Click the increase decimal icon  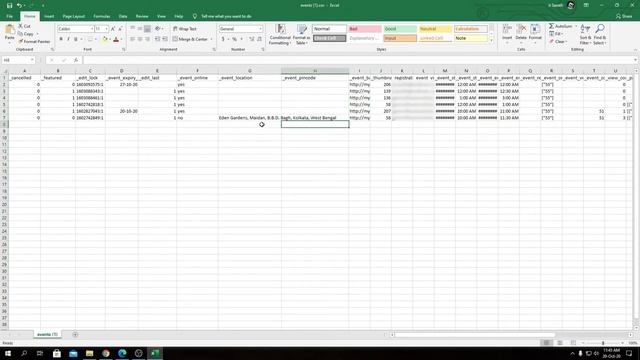[x=251, y=39]
